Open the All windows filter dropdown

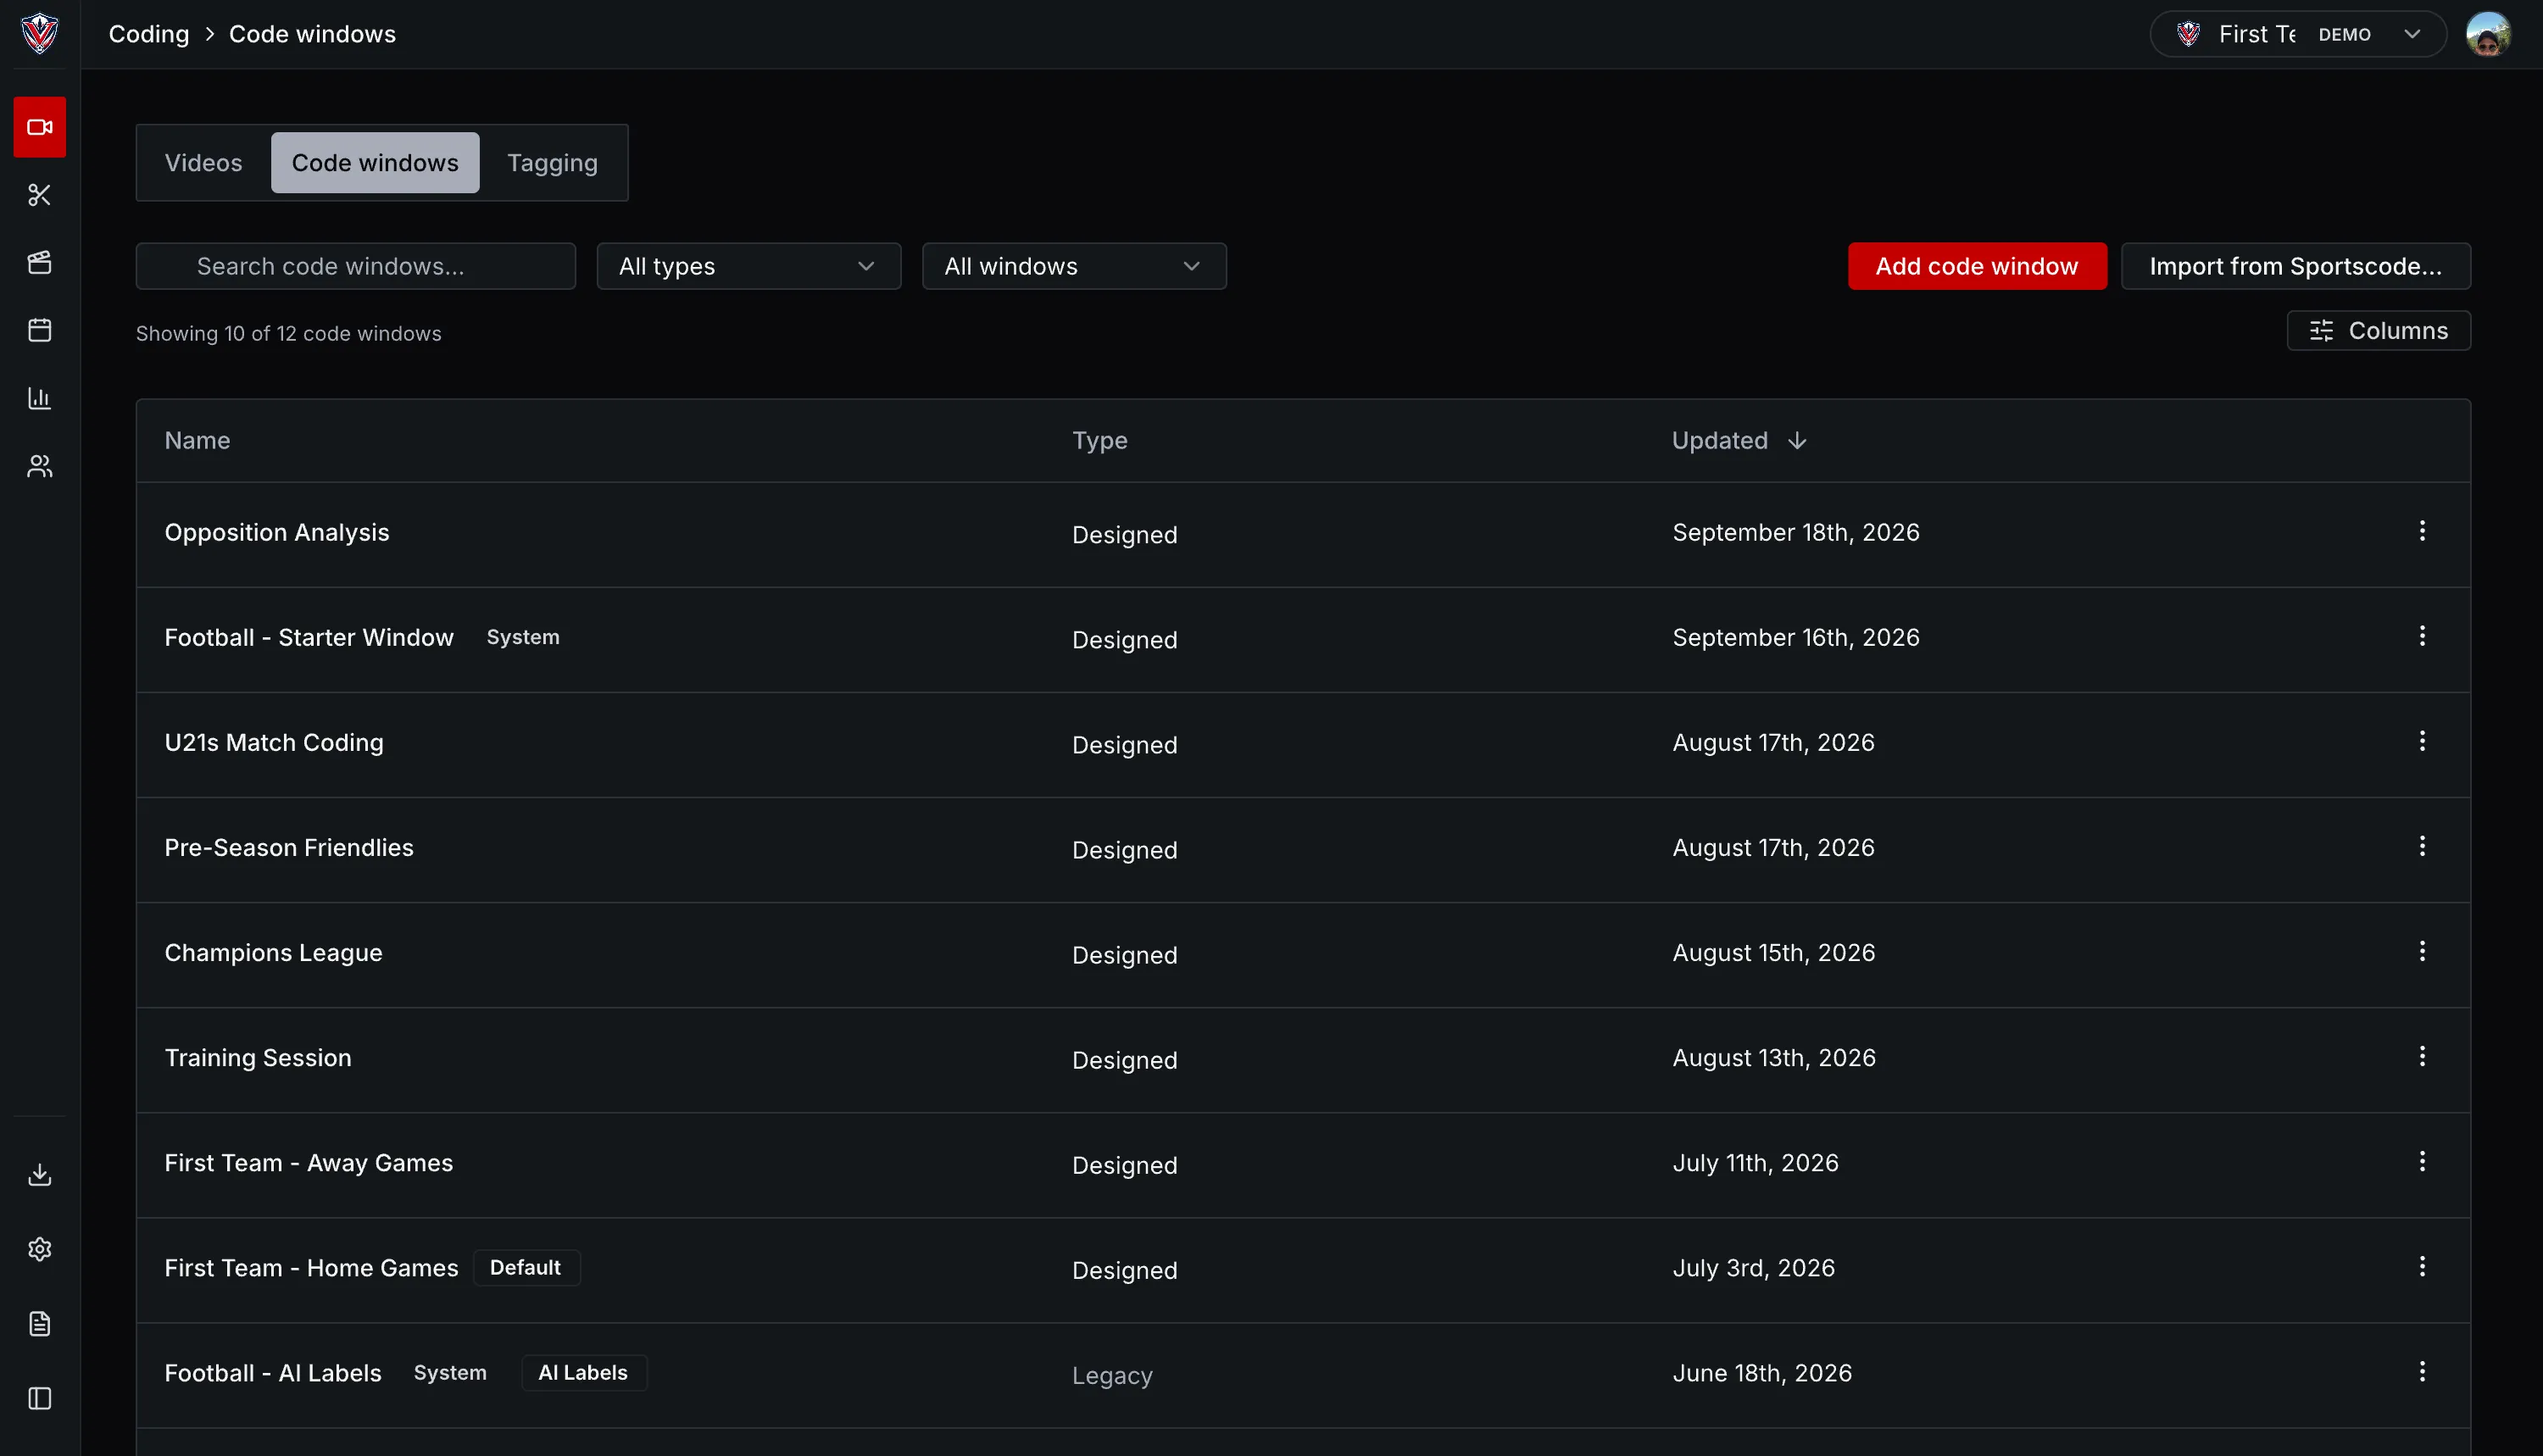1074,266
